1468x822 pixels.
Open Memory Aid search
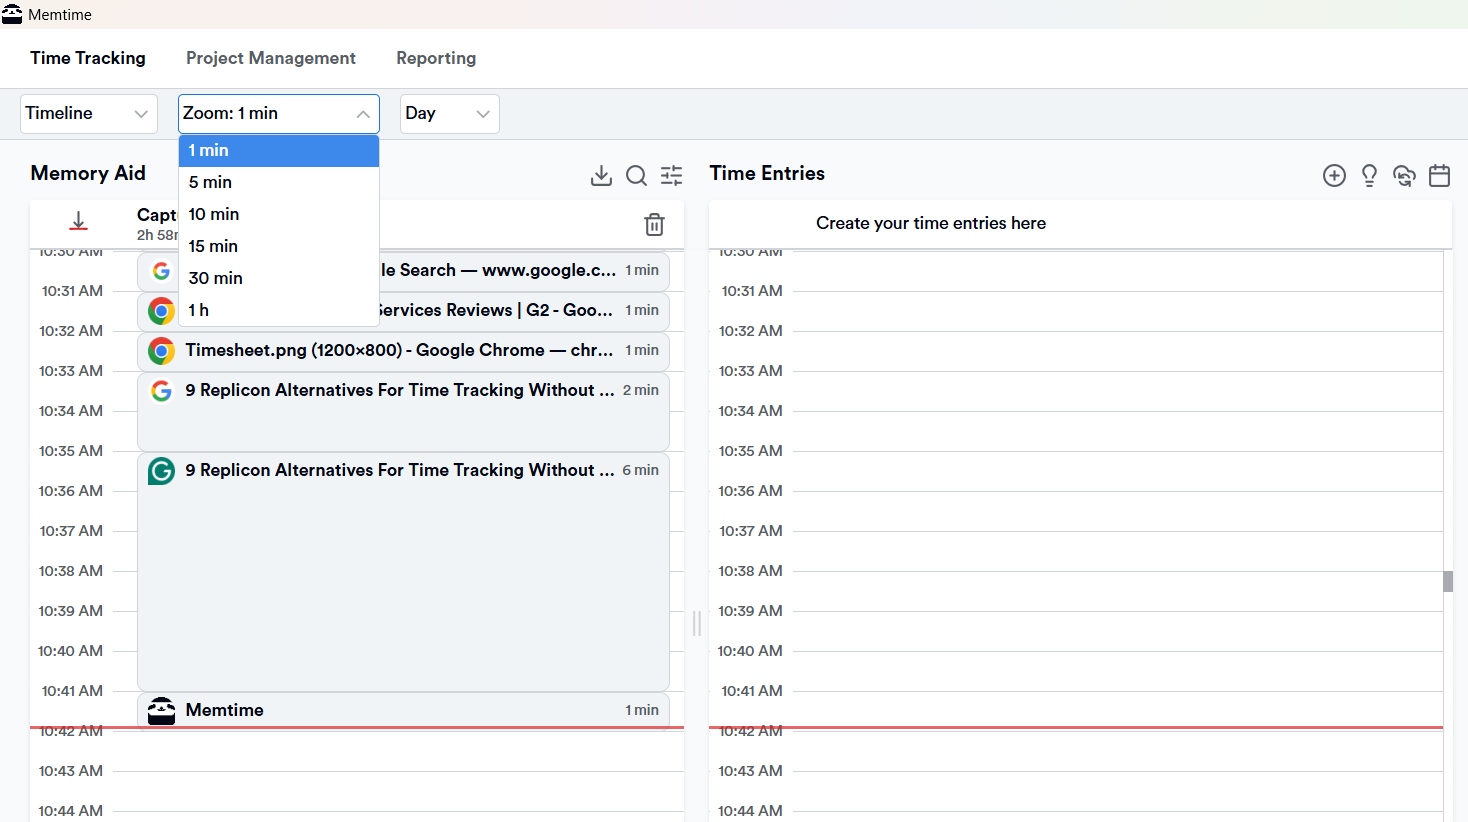636,175
